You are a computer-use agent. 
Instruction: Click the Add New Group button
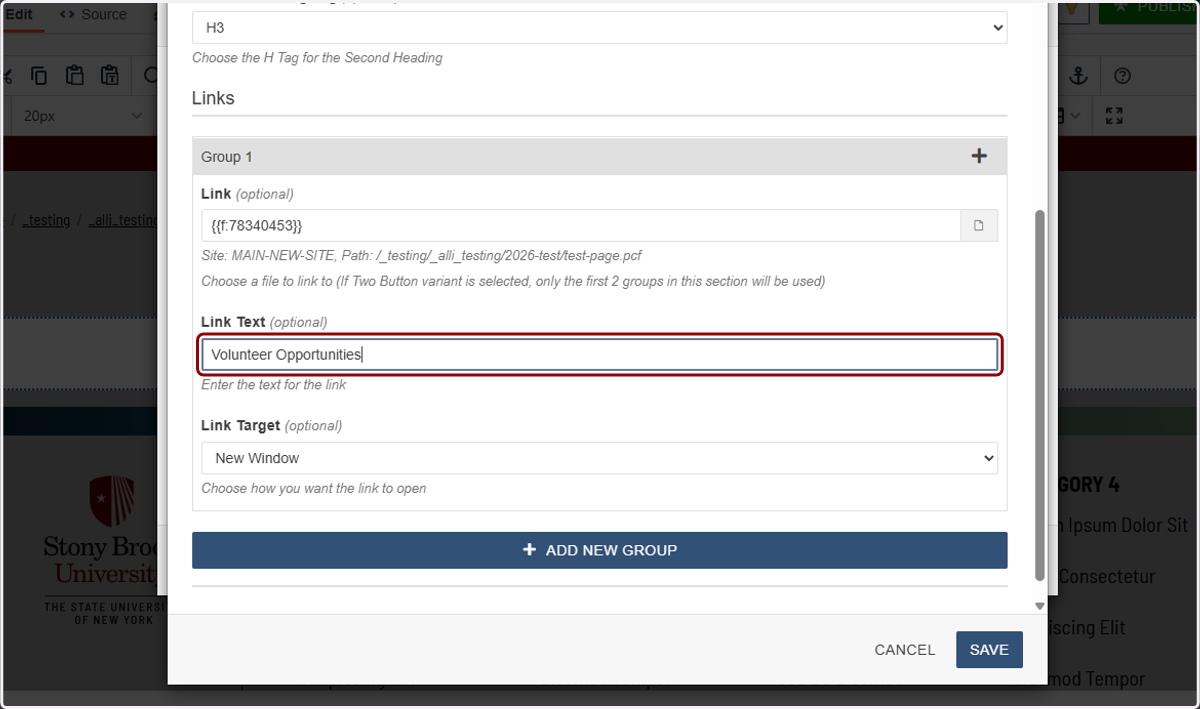(599, 550)
